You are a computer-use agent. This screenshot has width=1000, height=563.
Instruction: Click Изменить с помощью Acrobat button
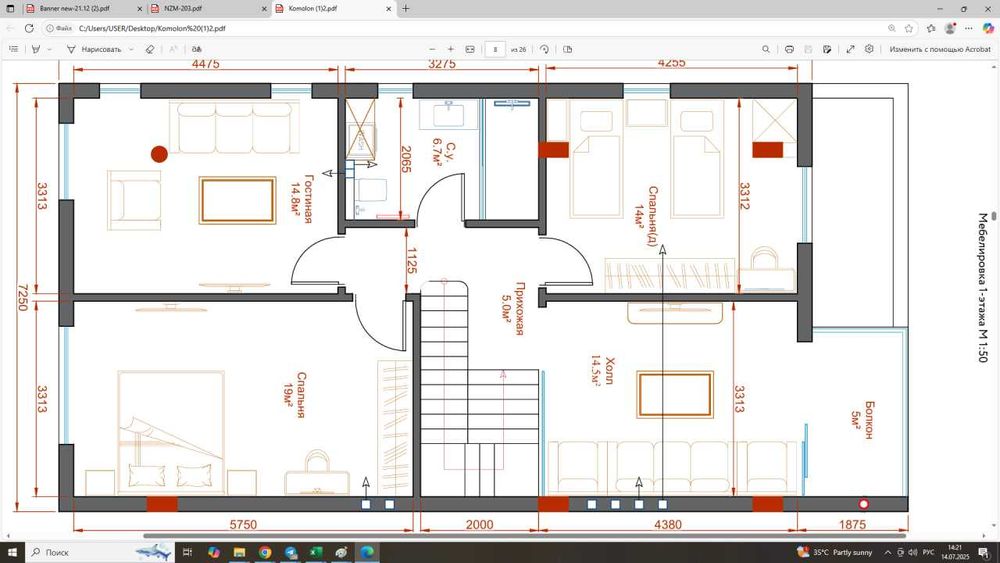point(938,48)
